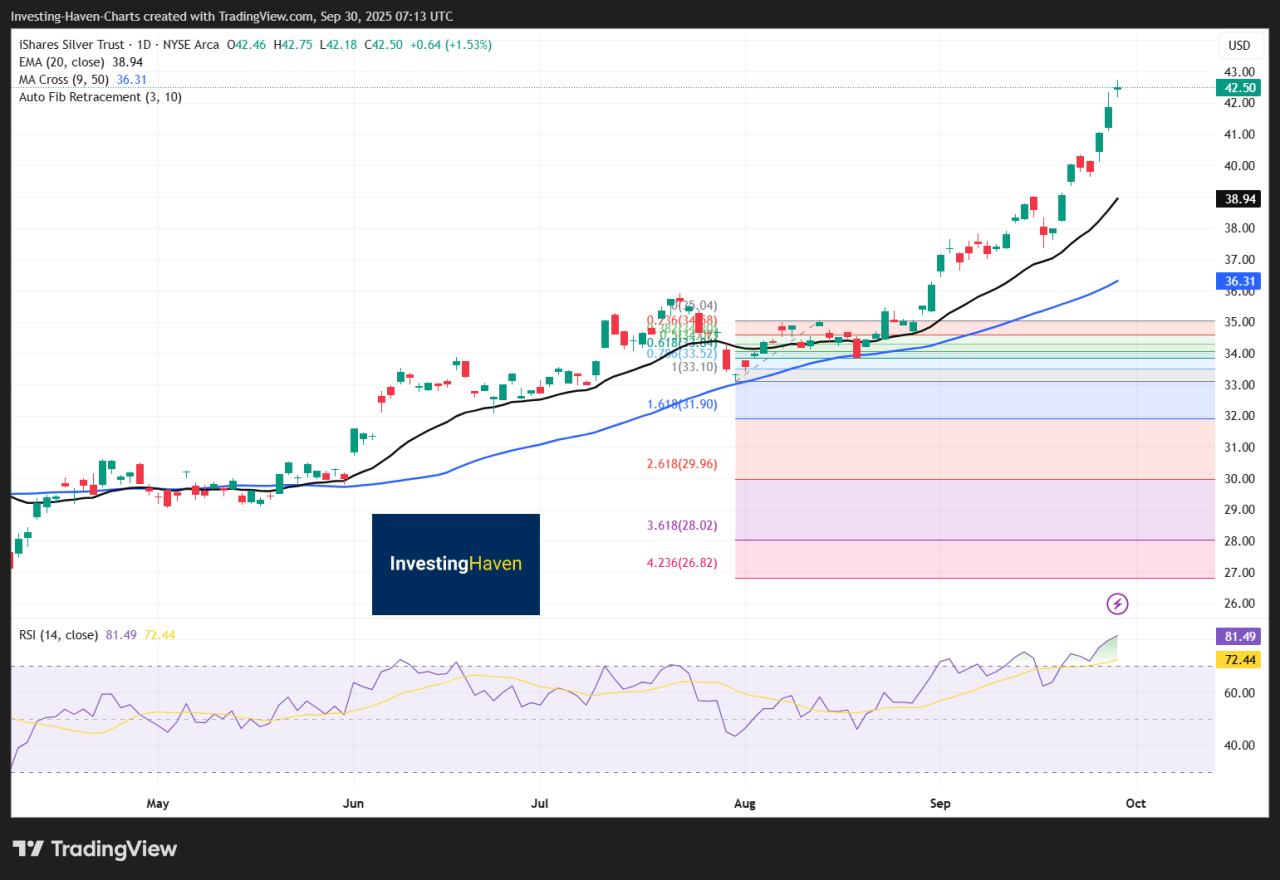Click the 1.618(31.90) Fibonacci level label
Screen dimensions: 1280x880
681,404
